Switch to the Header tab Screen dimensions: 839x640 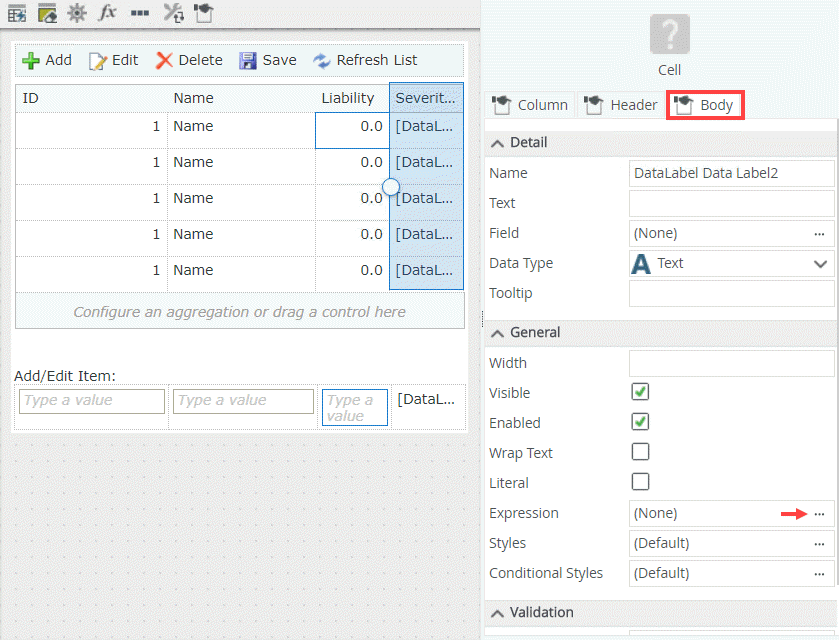coord(621,105)
